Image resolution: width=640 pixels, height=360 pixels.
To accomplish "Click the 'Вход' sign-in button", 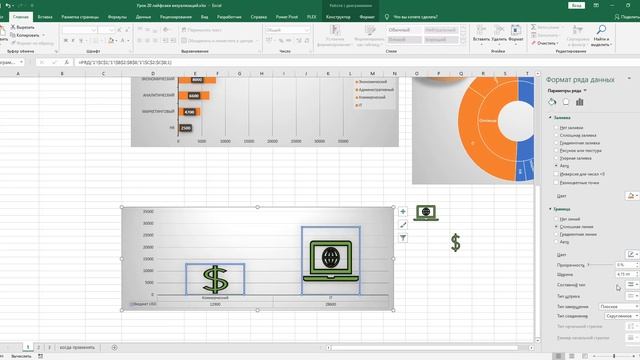I will pyautogui.click(x=576, y=6).
